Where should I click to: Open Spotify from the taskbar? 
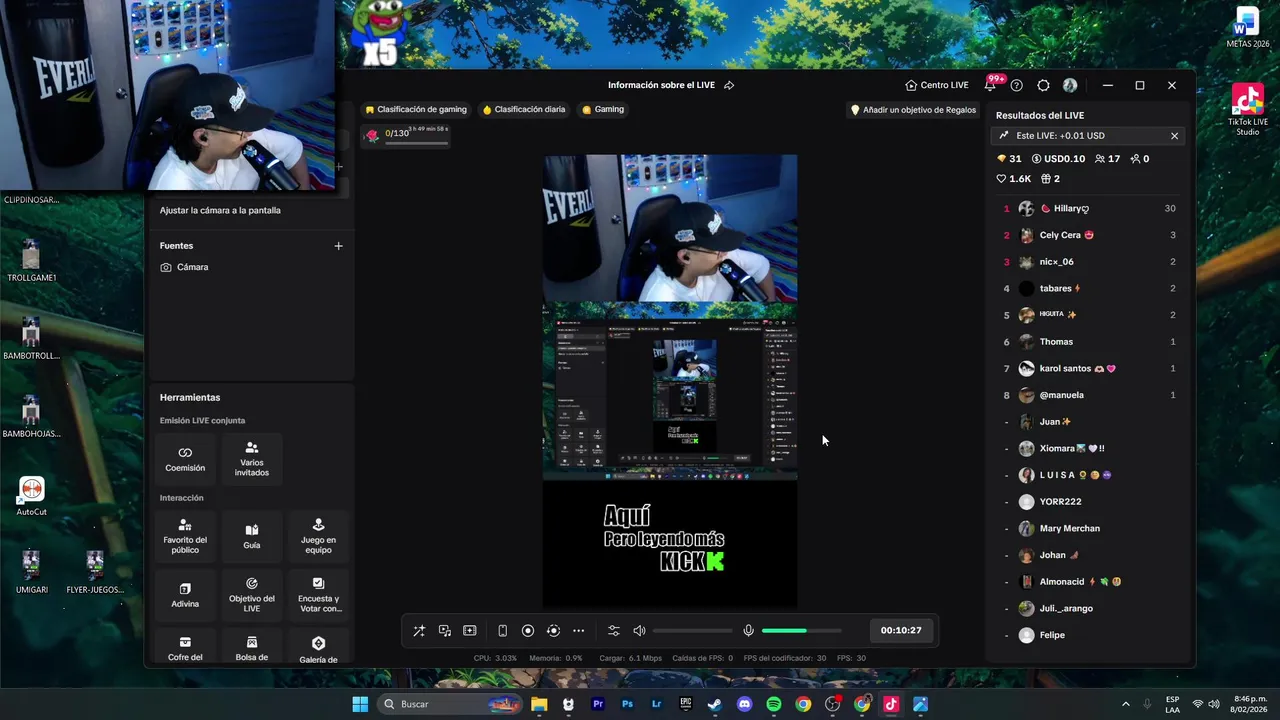click(x=774, y=705)
